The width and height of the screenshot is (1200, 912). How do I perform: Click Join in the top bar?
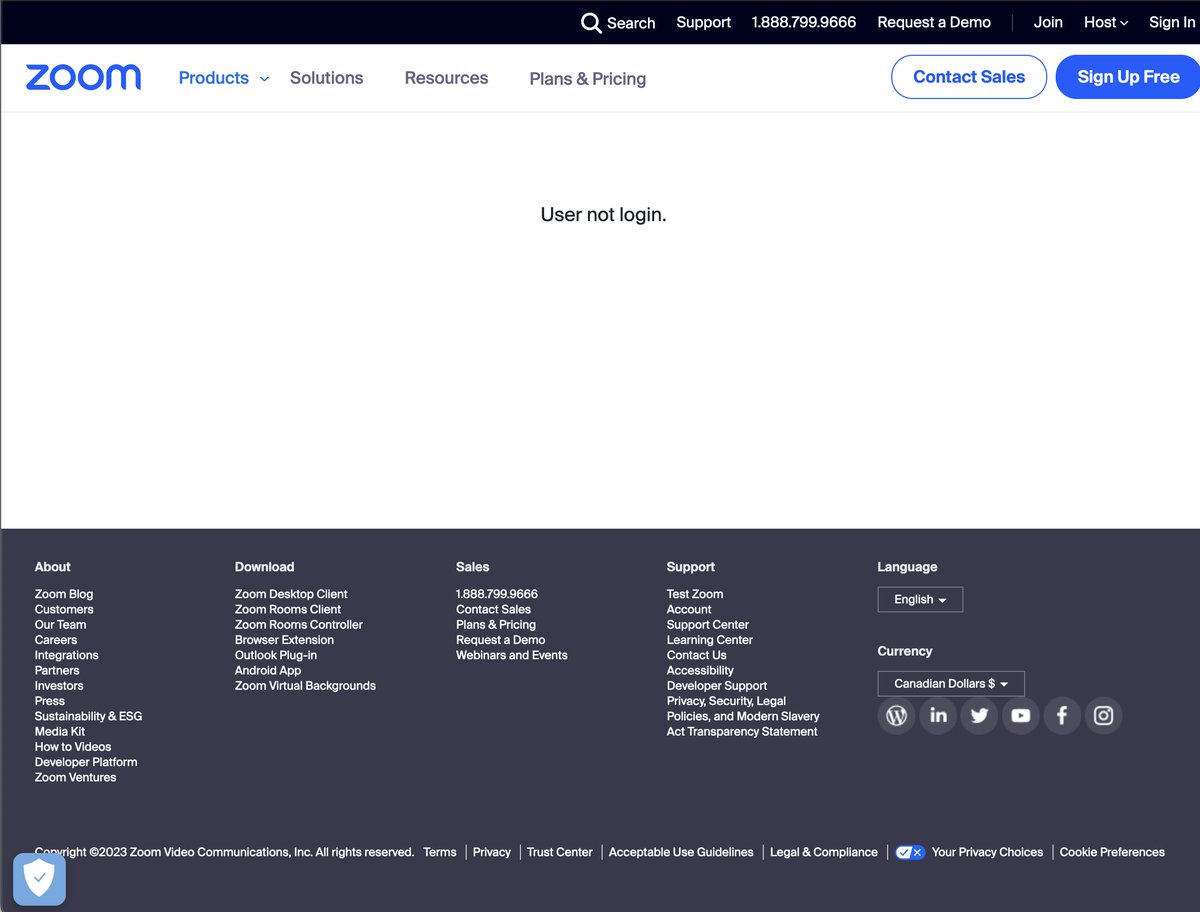[1048, 22]
